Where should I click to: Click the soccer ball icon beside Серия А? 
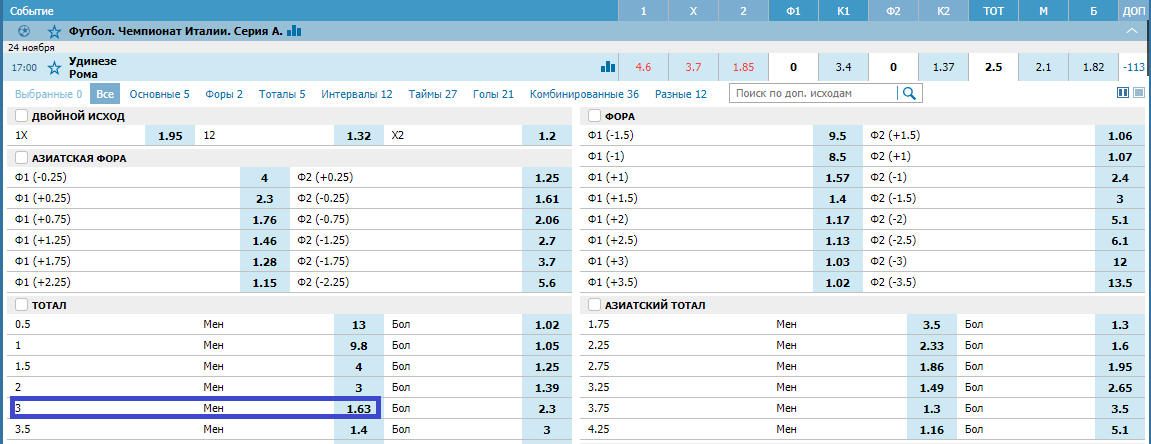click(x=23, y=32)
